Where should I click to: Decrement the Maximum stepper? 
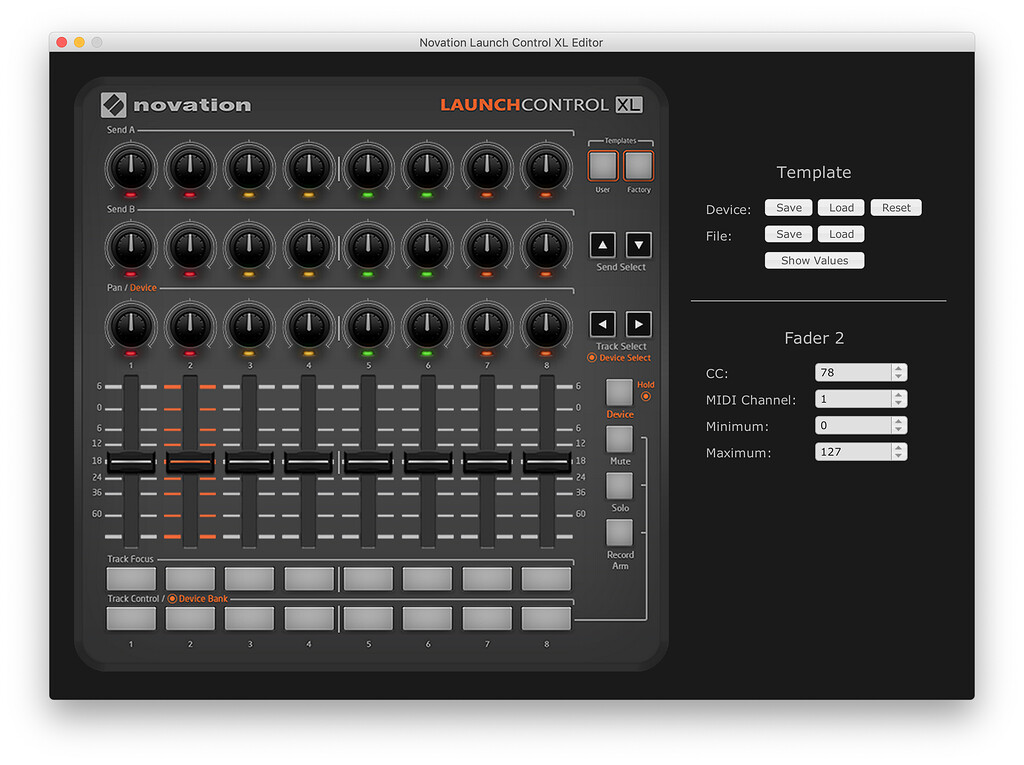click(x=899, y=456)
